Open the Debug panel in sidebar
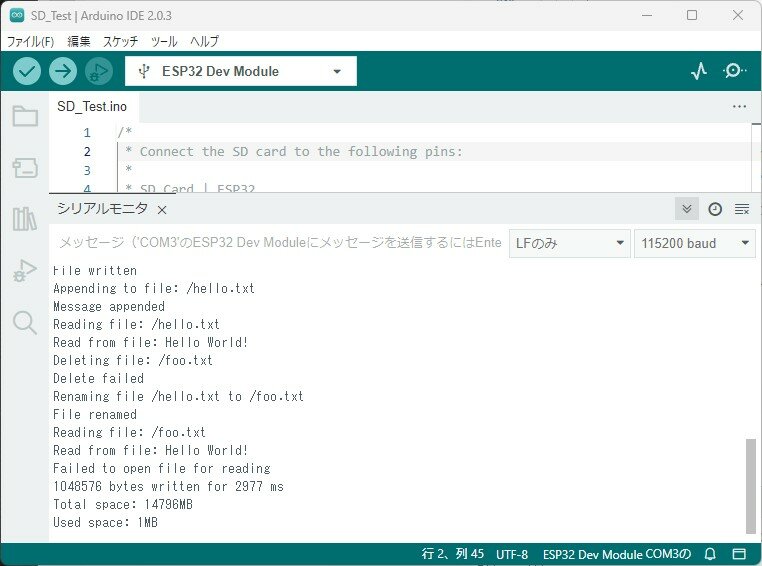 click(x=25, y=270)
